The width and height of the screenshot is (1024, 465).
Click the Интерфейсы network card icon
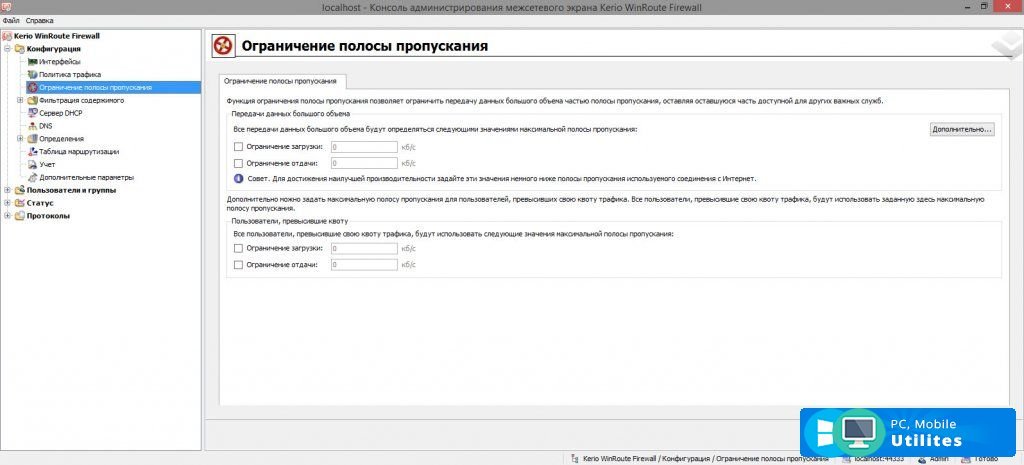point(33,61)
